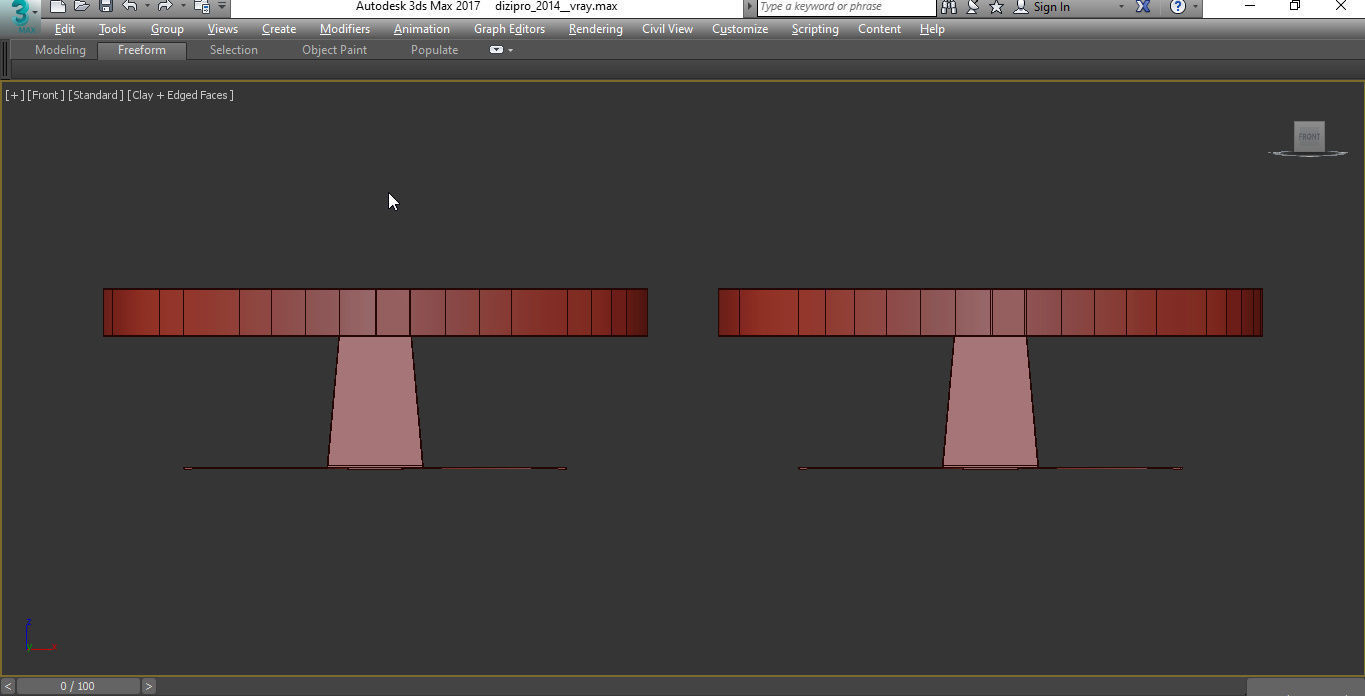Click the Project Folder icon in quick access toolbar

(202, 7)
